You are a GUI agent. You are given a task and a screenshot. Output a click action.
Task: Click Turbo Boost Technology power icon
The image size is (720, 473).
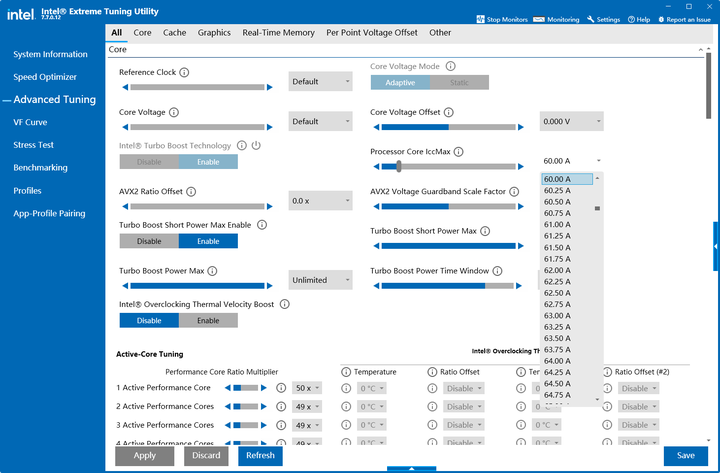256,146
